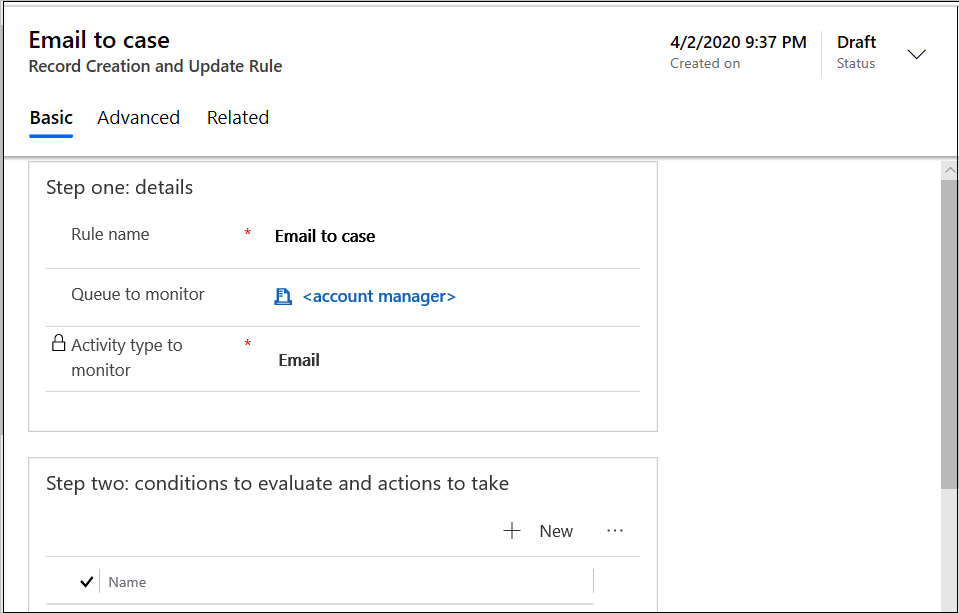
Task: Click the lock icon beside Activity type
Action: click(x=58, y=343)
